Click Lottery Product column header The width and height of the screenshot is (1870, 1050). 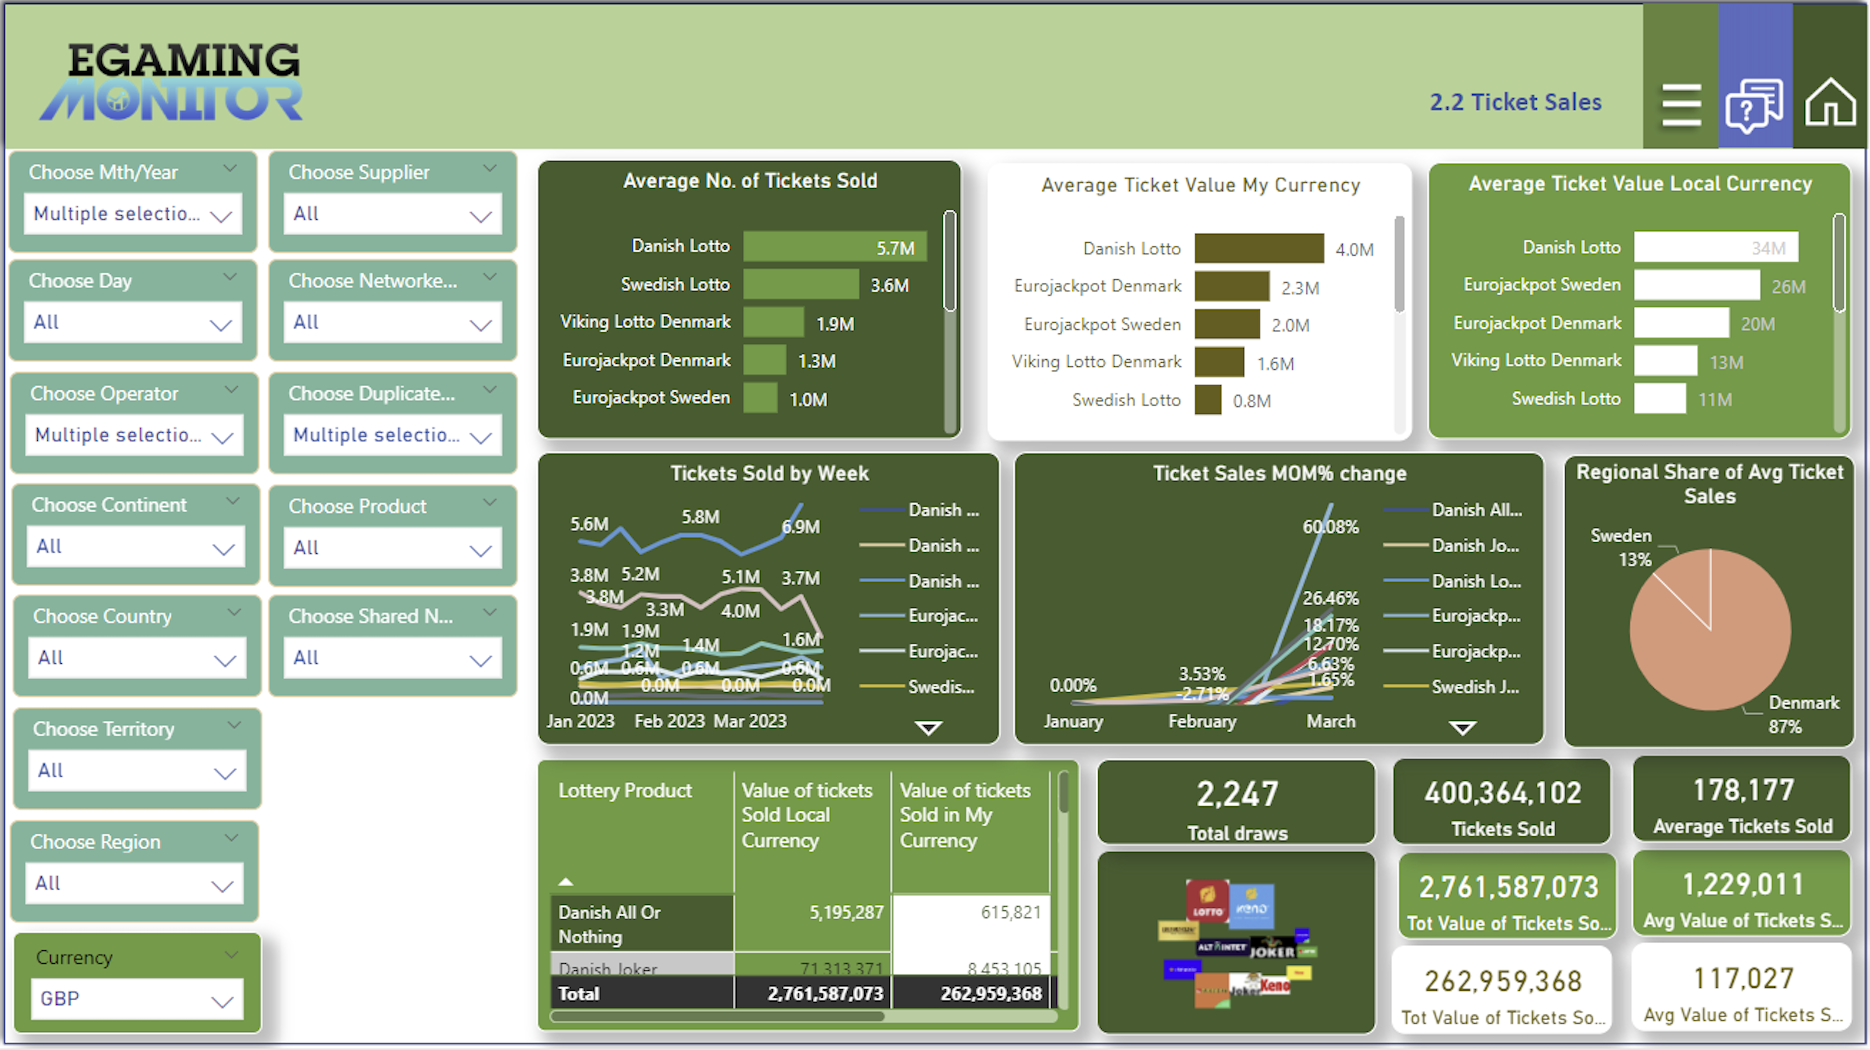click(x=625, y=791)
